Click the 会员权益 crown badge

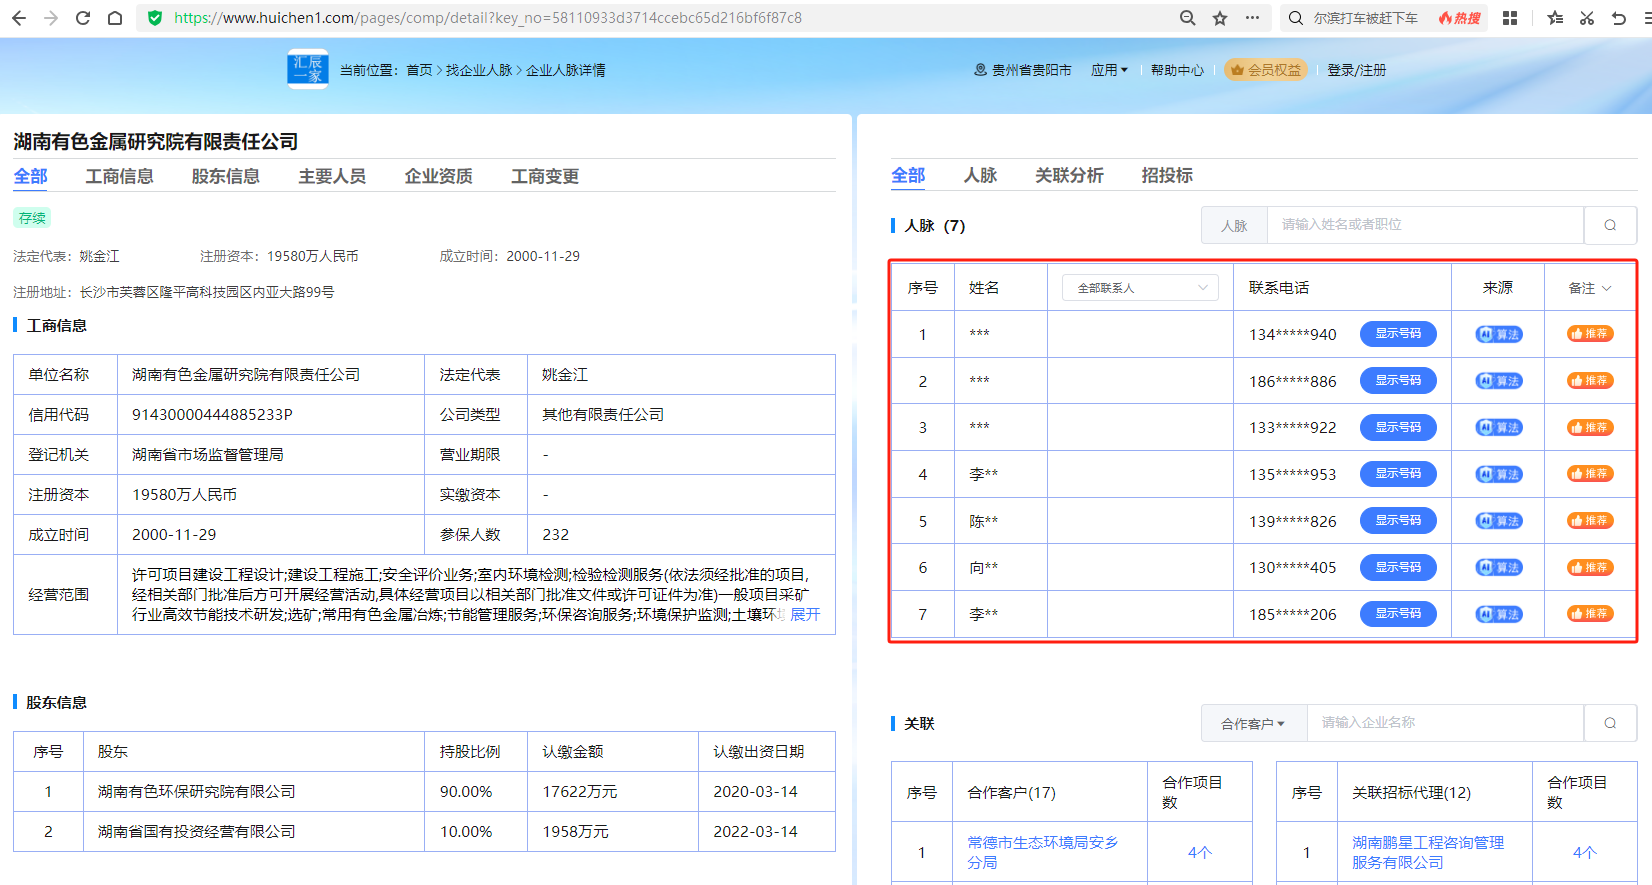pos(1265,70)
